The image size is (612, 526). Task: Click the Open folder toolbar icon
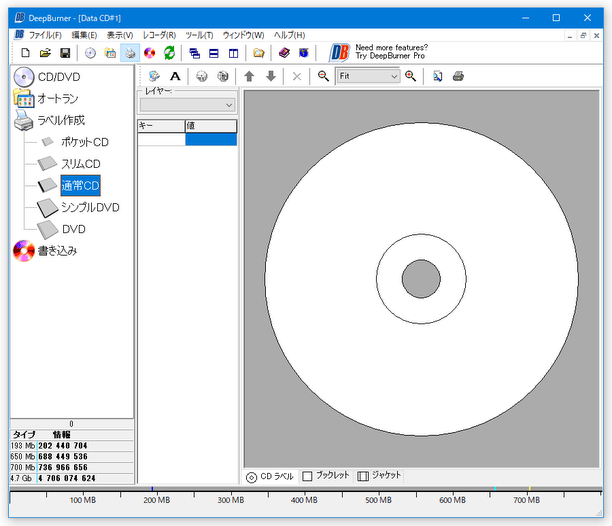tap(45, 53)
